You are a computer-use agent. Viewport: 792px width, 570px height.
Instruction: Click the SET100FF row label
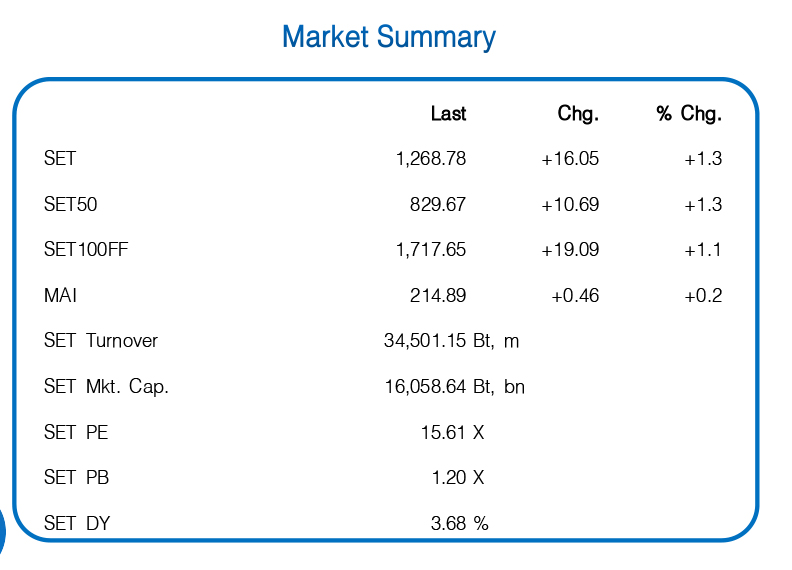(x=86, y=250)
